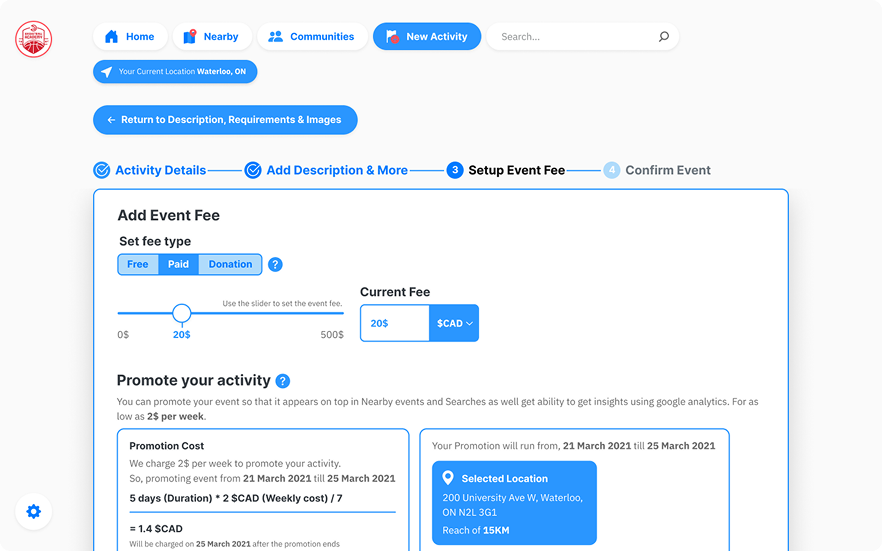Screen dimensions: 882x551
Task: Click the Activity Details checkmark icon
Action: click(101, 170)
